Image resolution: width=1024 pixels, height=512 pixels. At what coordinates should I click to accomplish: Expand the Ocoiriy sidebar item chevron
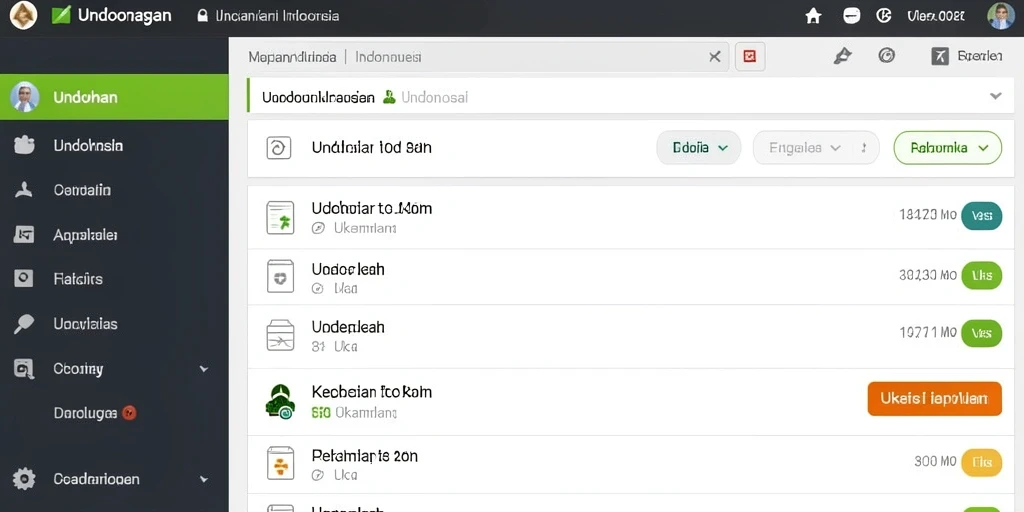point(204,369)
